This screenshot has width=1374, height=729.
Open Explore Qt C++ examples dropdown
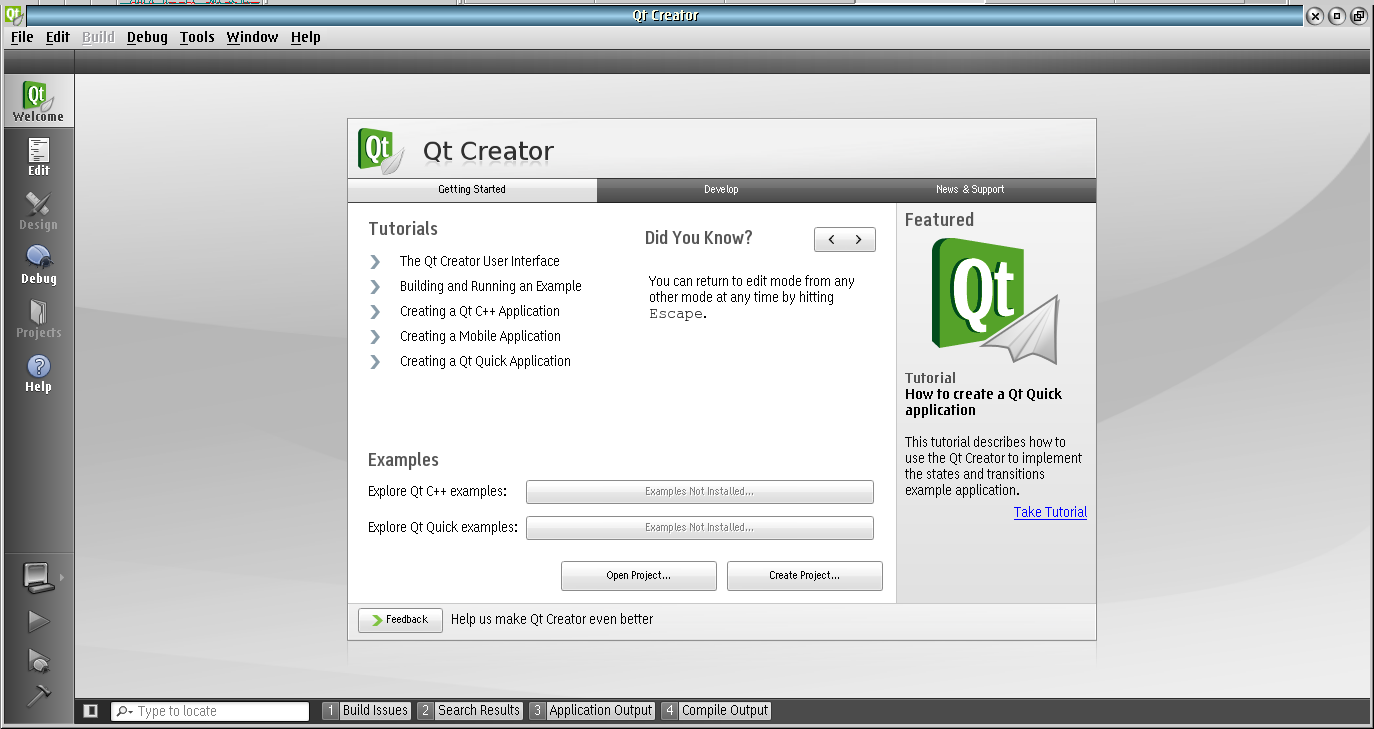pyautogui.click(x=699, y=492)
